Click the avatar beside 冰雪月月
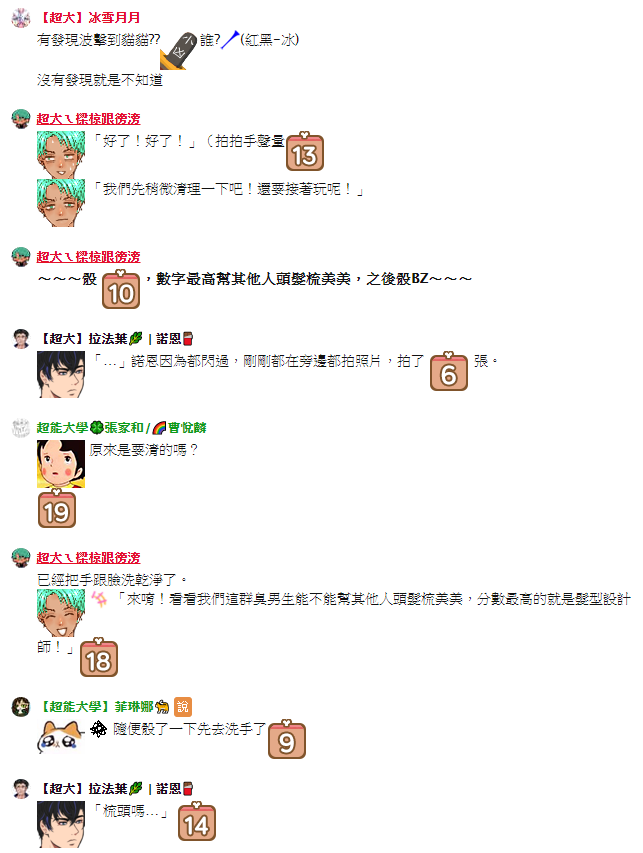This screenshot has width=643, height=853. [21, 18]
